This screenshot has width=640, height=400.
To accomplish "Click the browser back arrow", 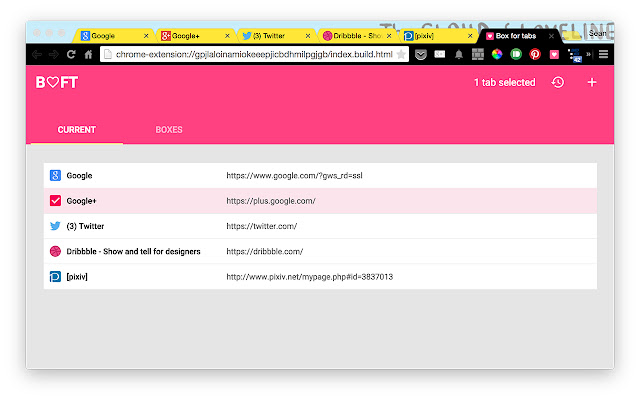I will (x=37, y=54).
